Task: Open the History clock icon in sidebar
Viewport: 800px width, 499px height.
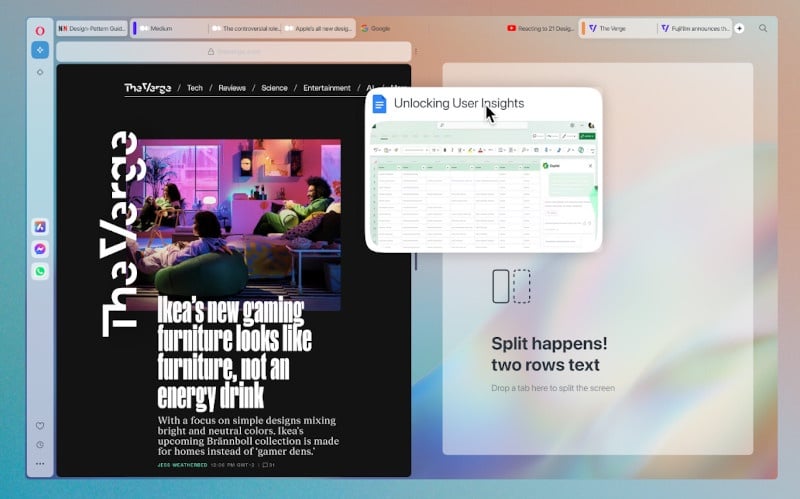Action: pyautogui.click(x=40, y=445)
